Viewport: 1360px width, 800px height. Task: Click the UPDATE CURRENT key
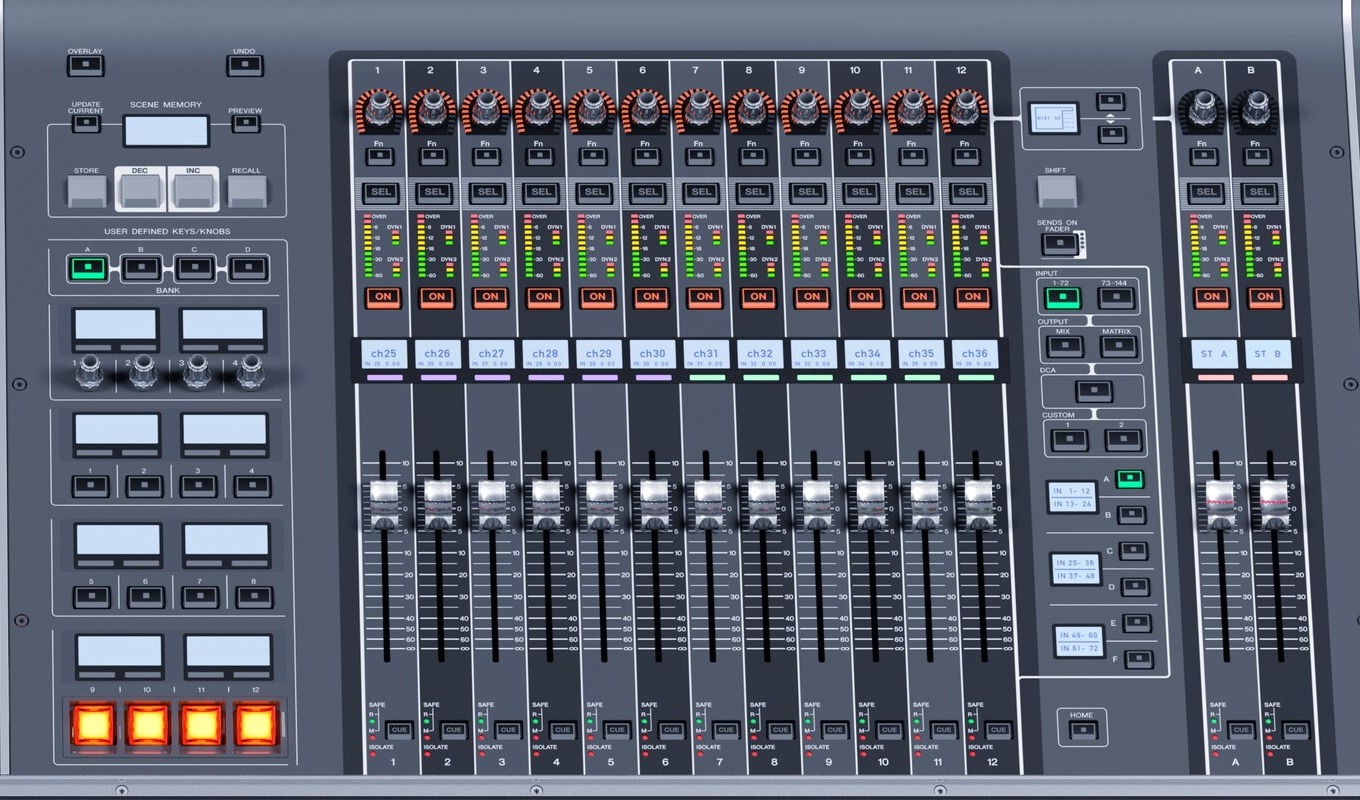pyautogui.click(x=86, y=124)
